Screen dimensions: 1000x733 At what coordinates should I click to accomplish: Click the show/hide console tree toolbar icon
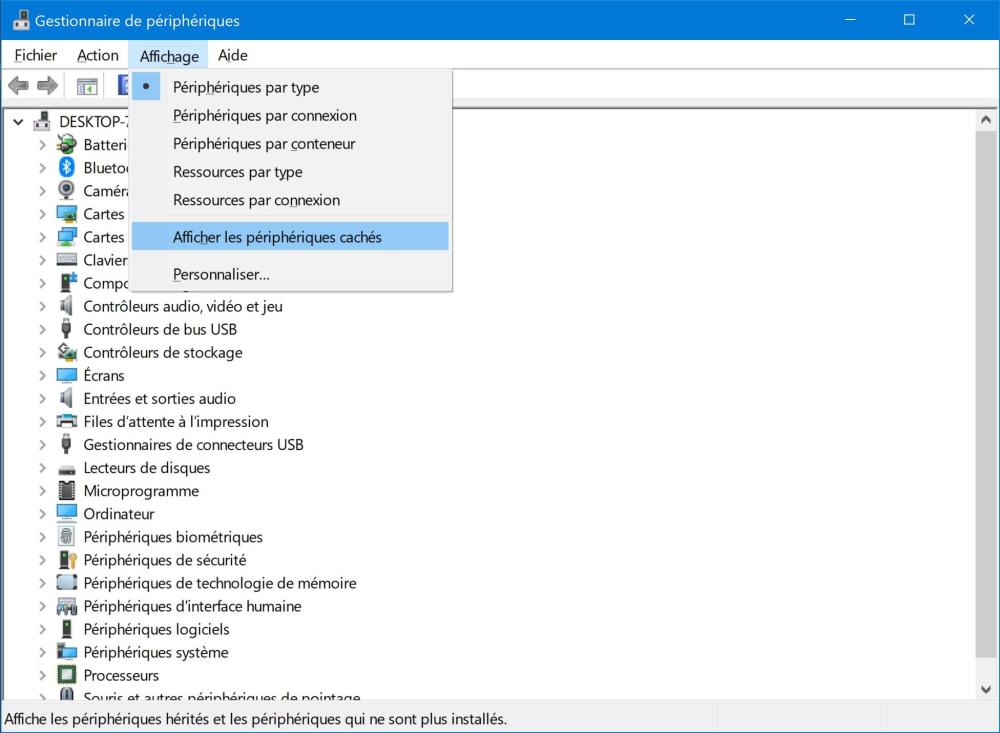tap(87, 86)
